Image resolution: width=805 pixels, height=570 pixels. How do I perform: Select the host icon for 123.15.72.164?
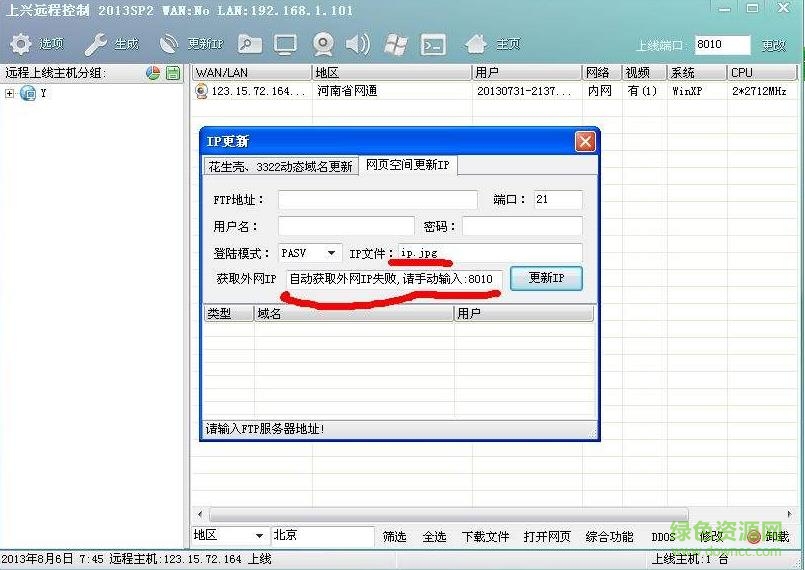click(201, 91)
